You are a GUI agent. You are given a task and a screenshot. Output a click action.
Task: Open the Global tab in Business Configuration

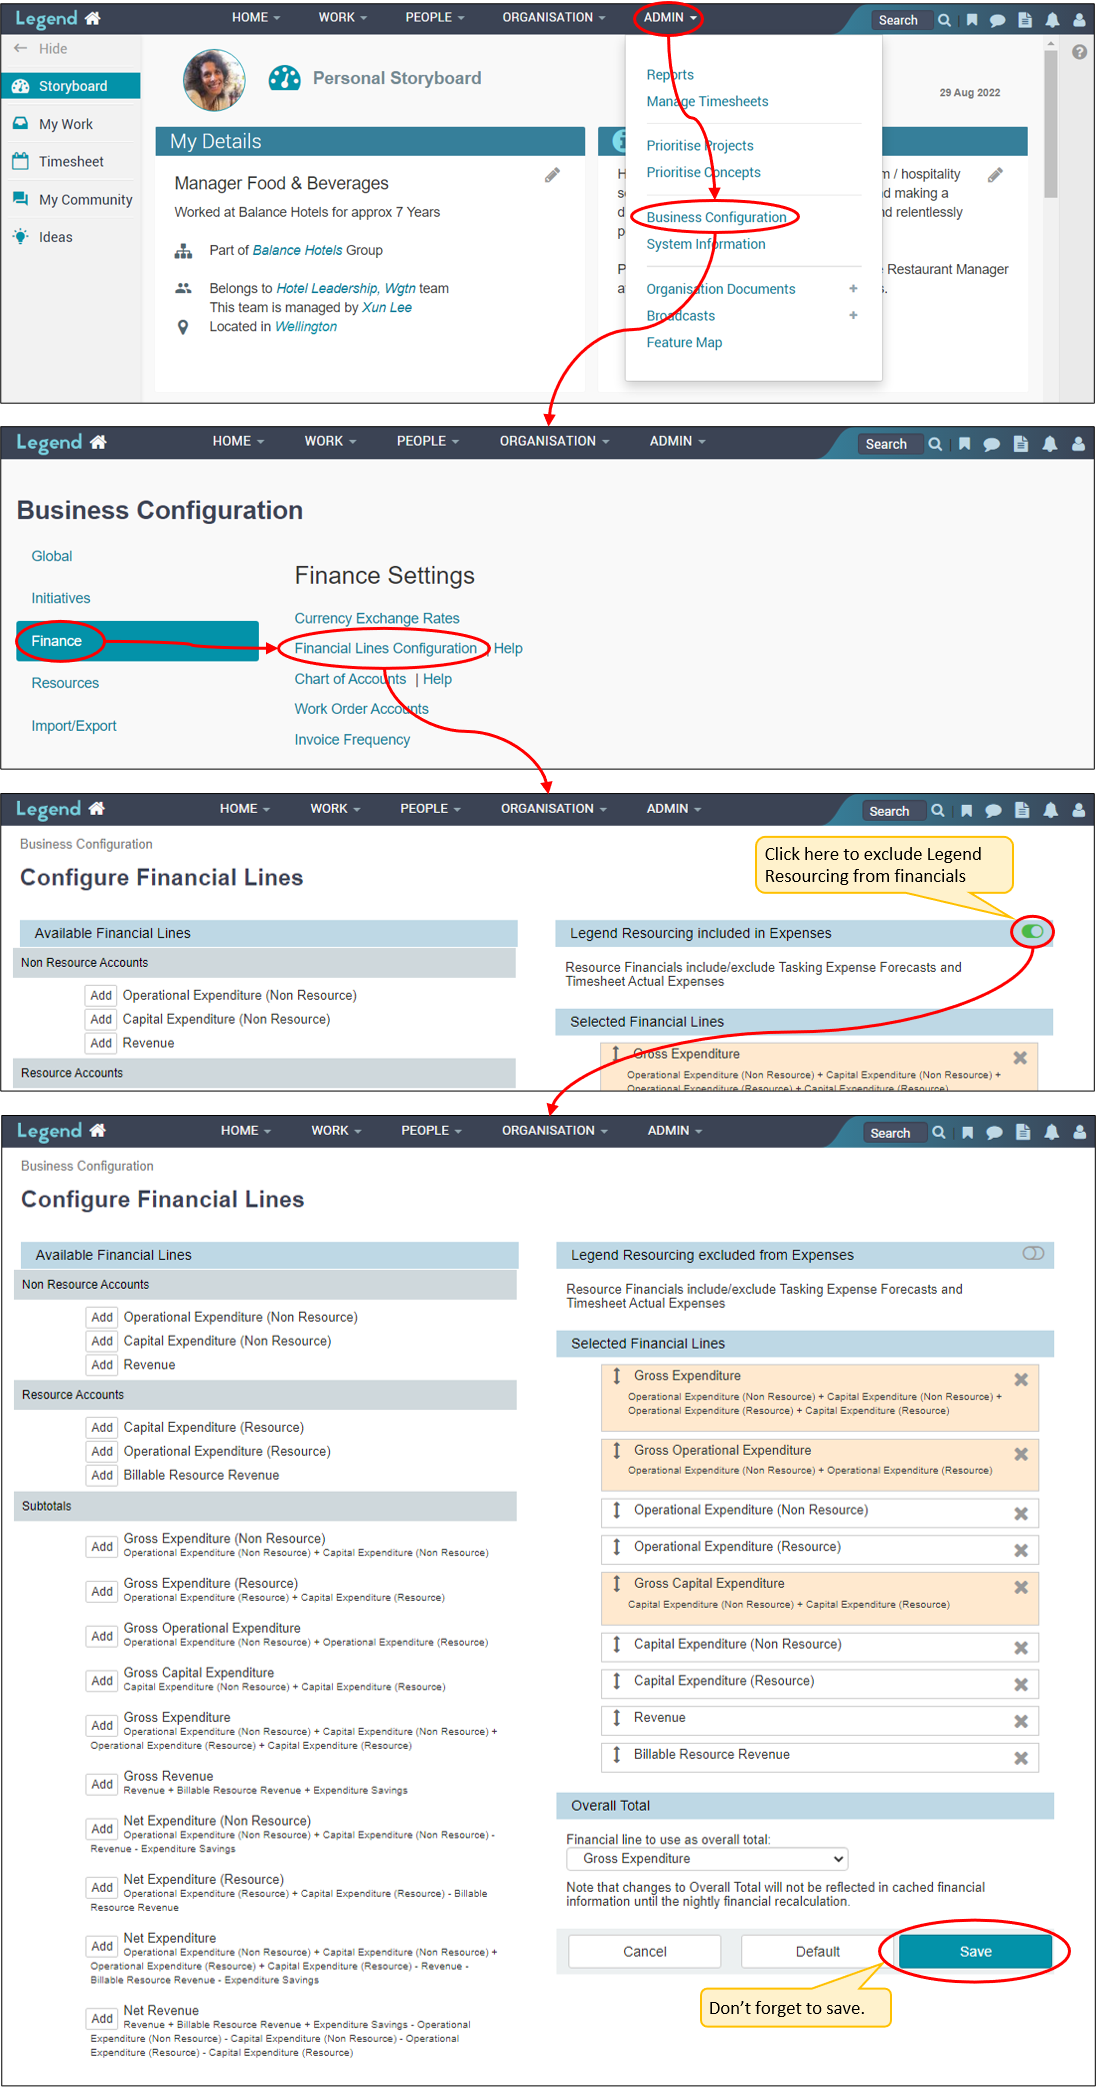tap(52, 556)
